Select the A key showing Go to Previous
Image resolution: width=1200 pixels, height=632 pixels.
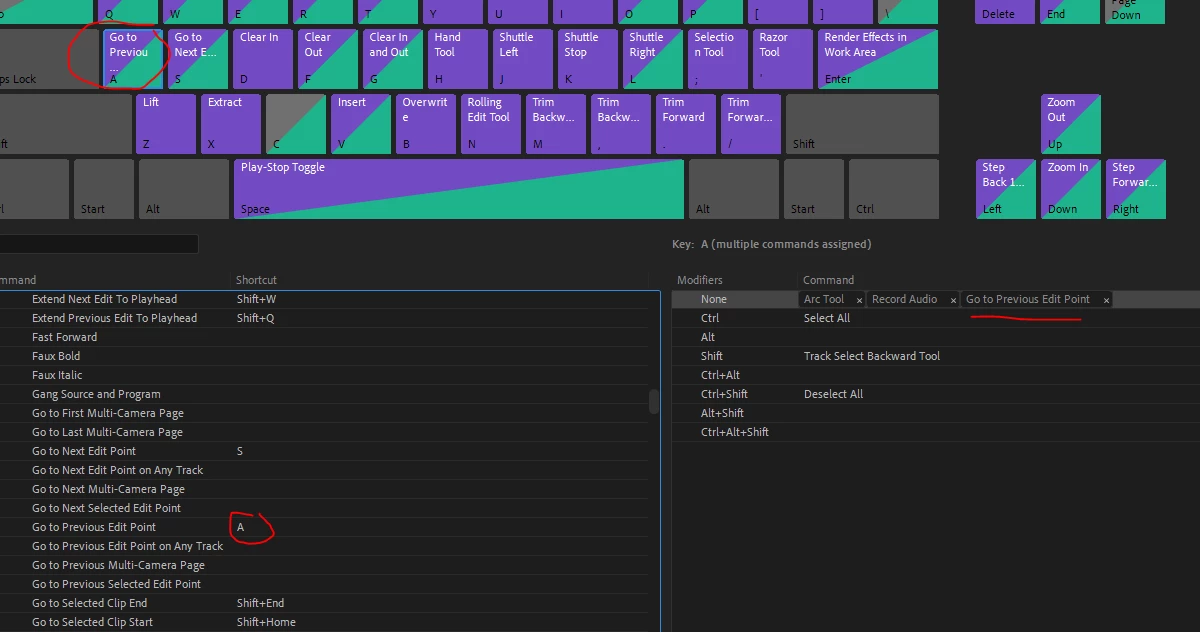click(133, 59)
